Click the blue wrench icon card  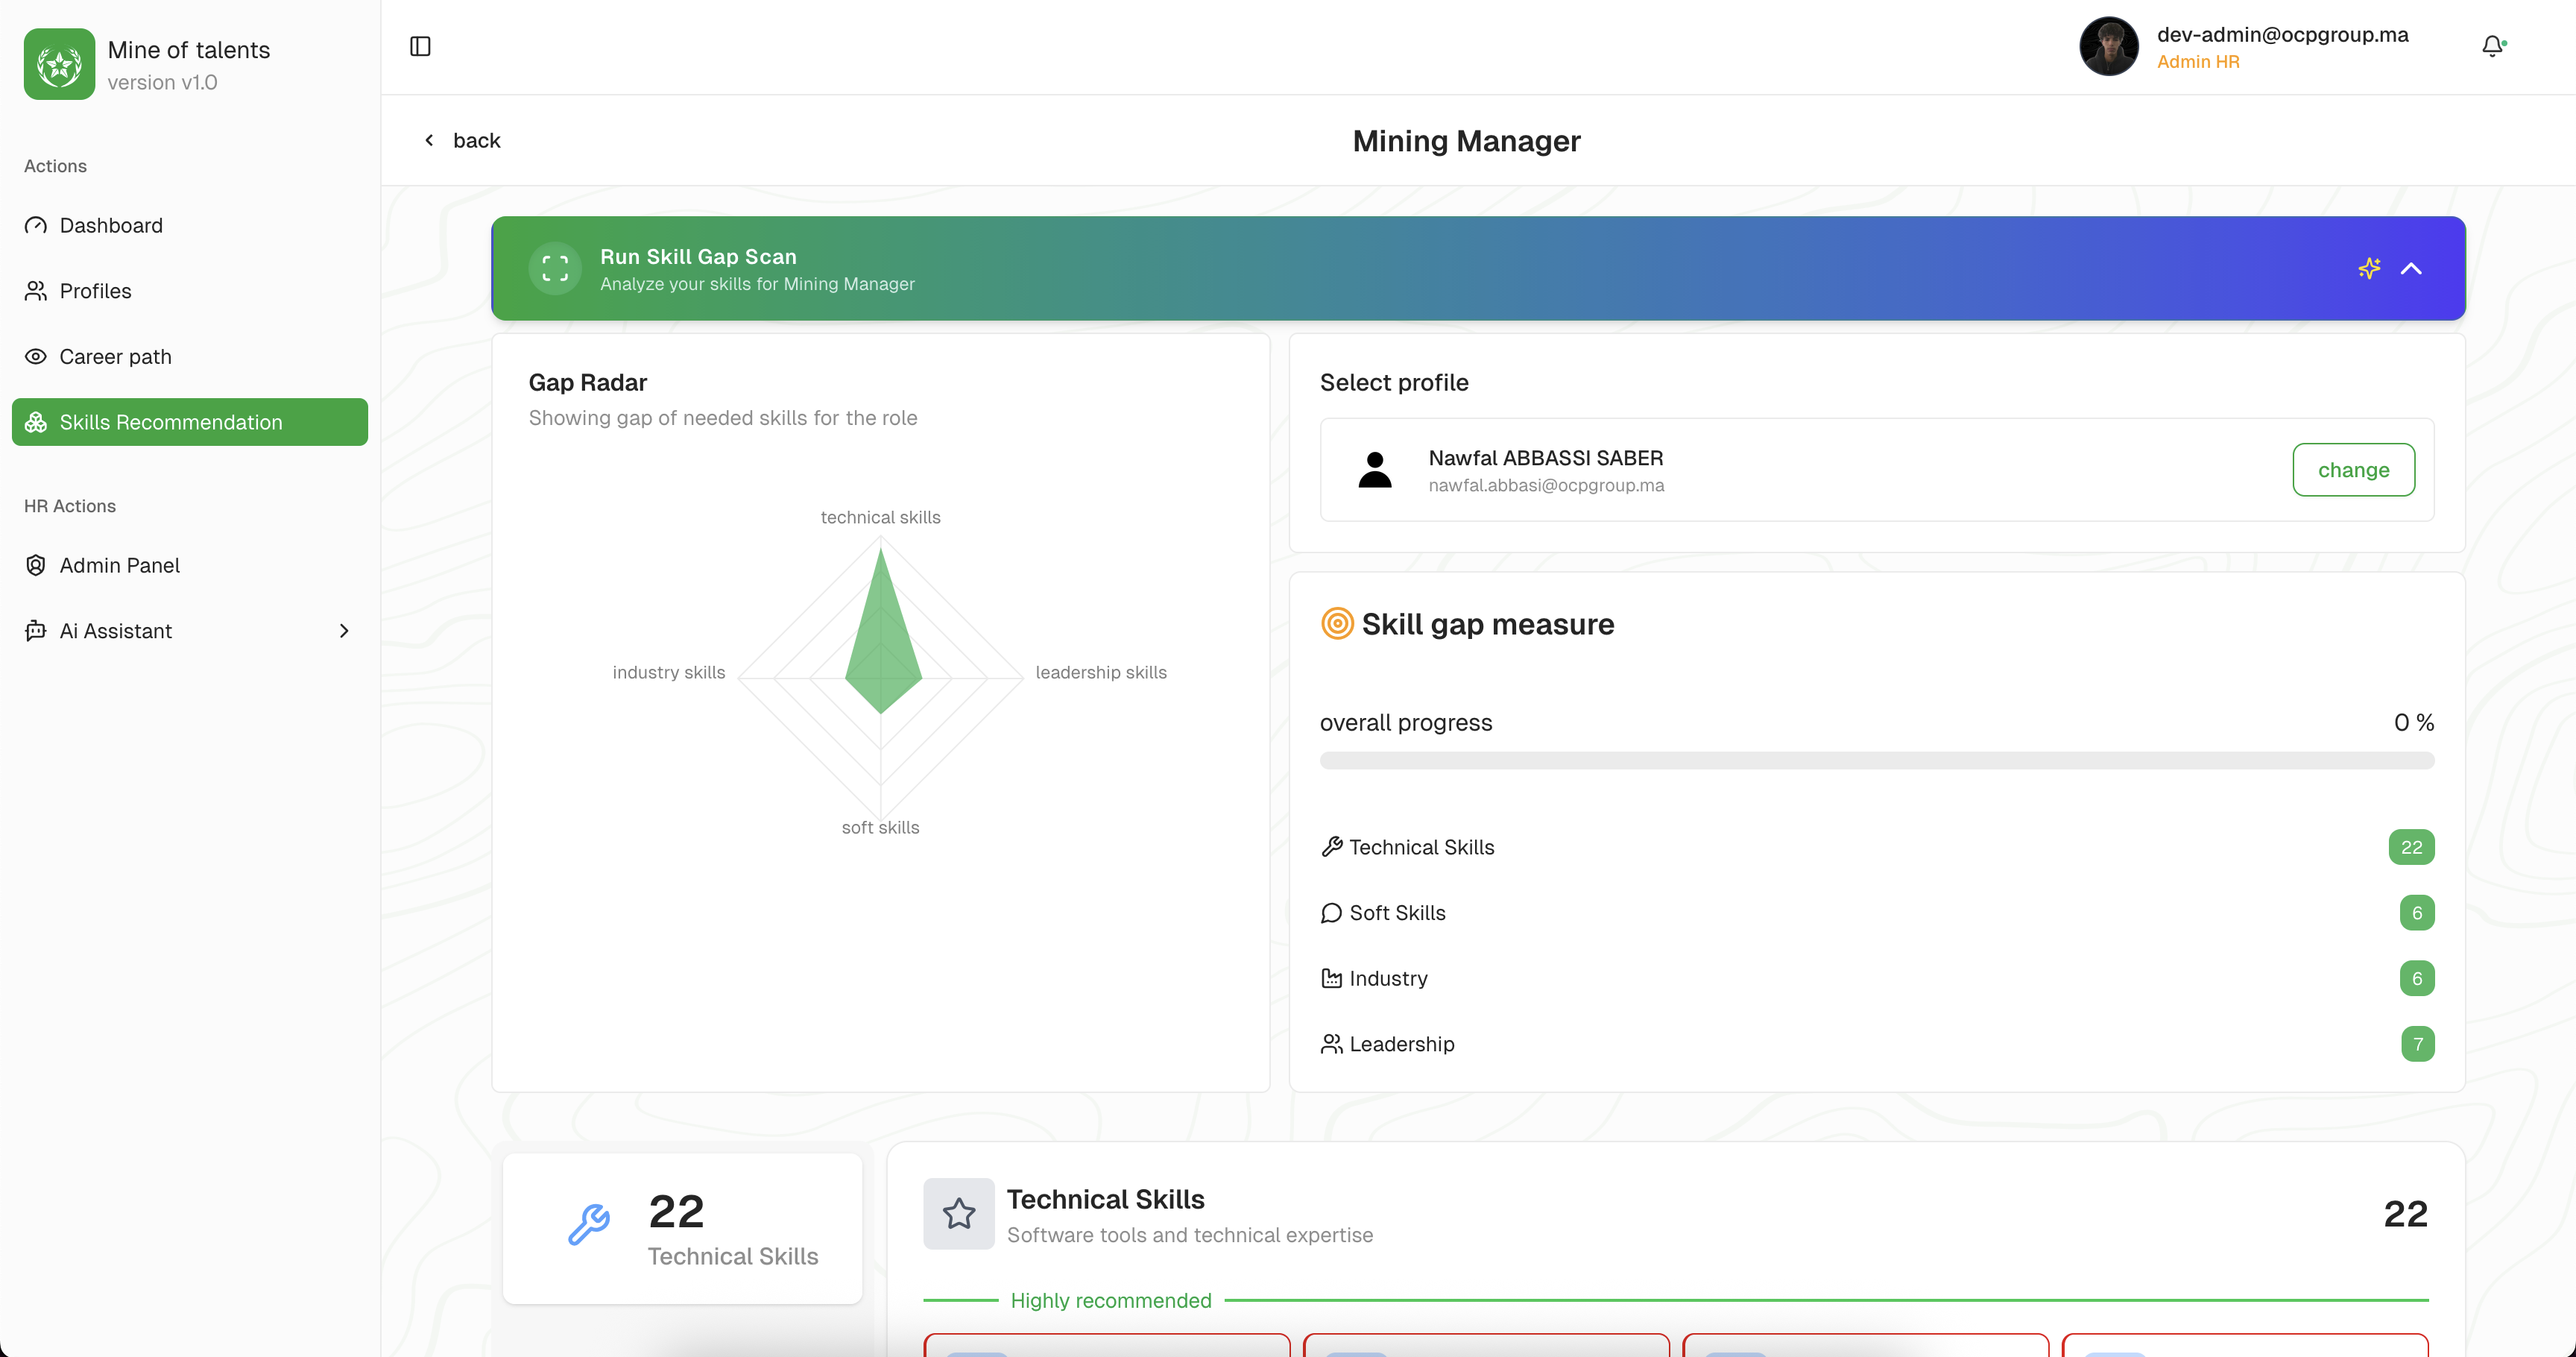[x=589, y=1224]
